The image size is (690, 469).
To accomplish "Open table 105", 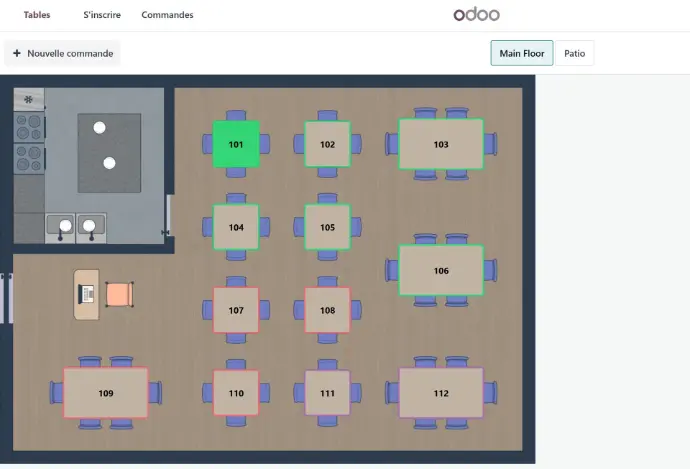I will tap(327, 227).
